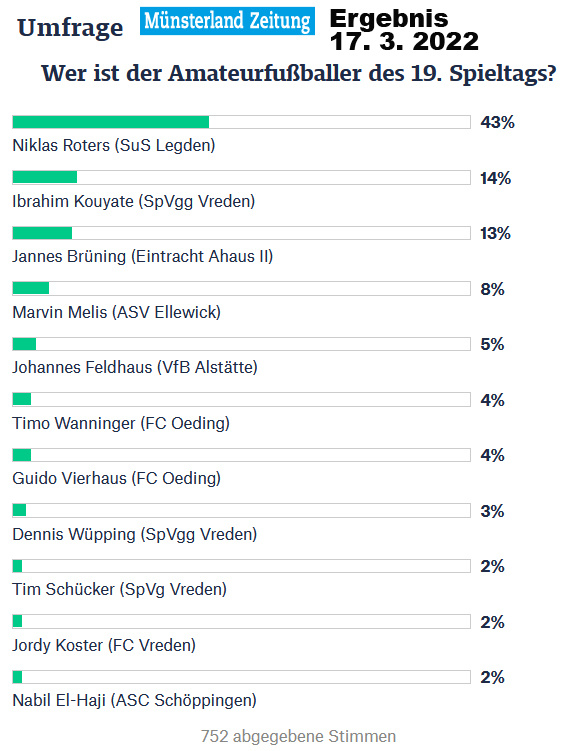
Task: Select the Niklas Roters result bar
Action: pyautogui.click(x=241, y=122)
